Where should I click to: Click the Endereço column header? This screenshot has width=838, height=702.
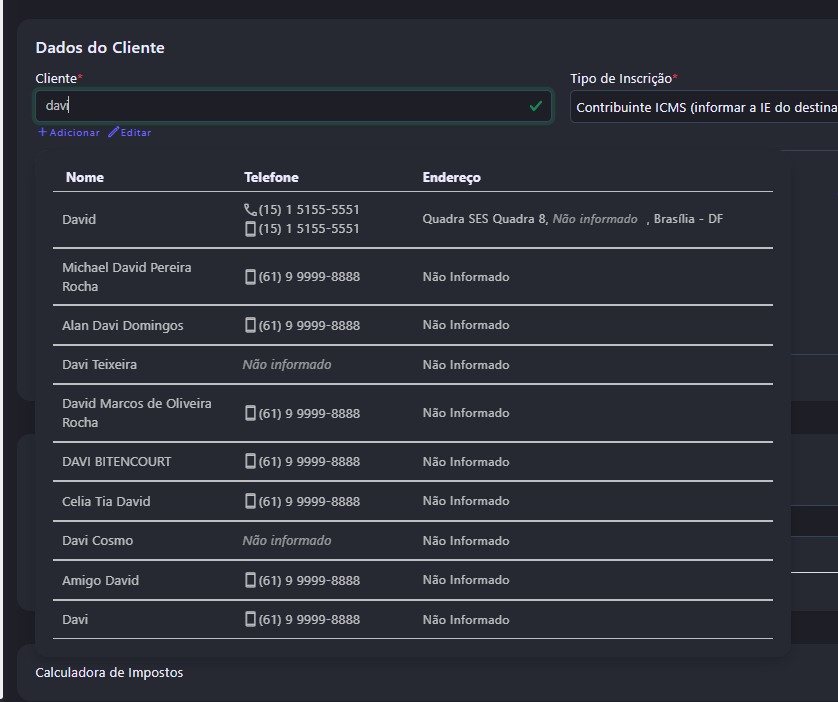[451, 177]
